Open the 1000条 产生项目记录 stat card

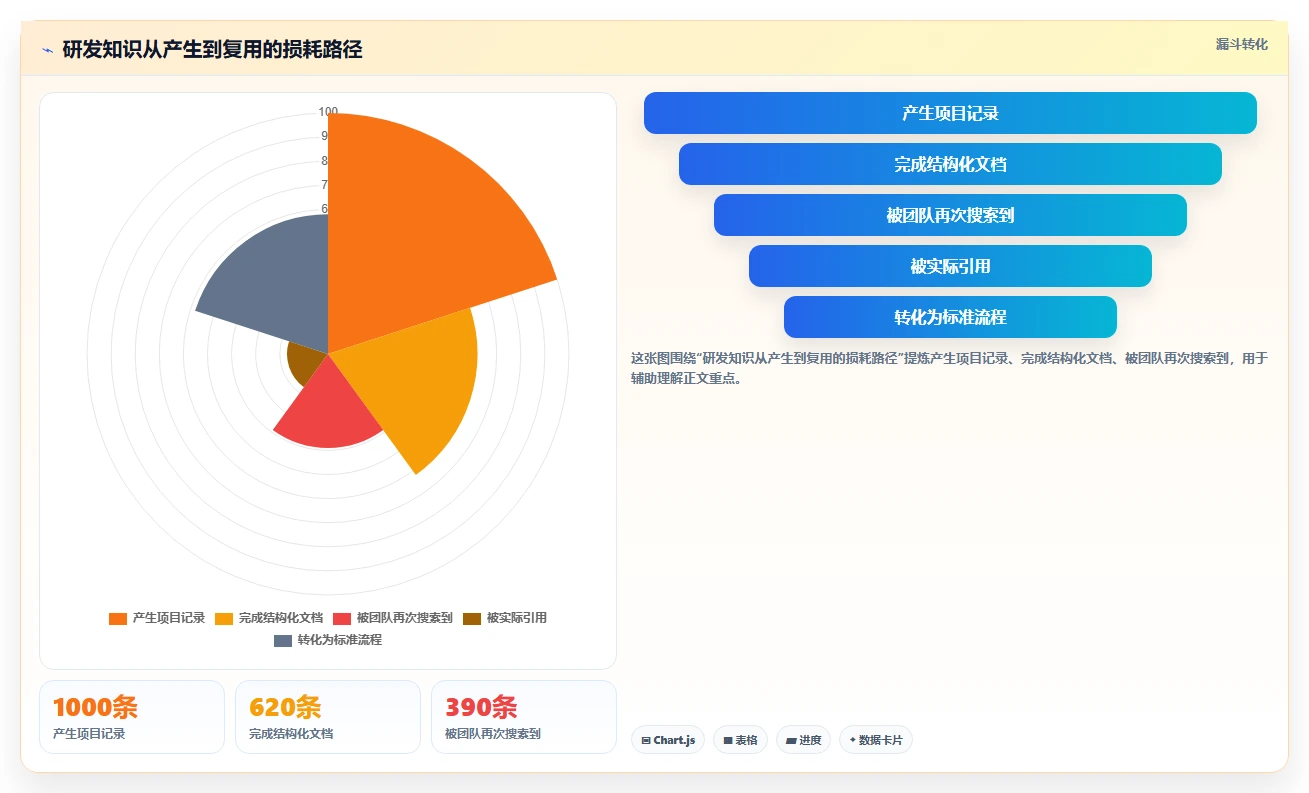(132, 717)
